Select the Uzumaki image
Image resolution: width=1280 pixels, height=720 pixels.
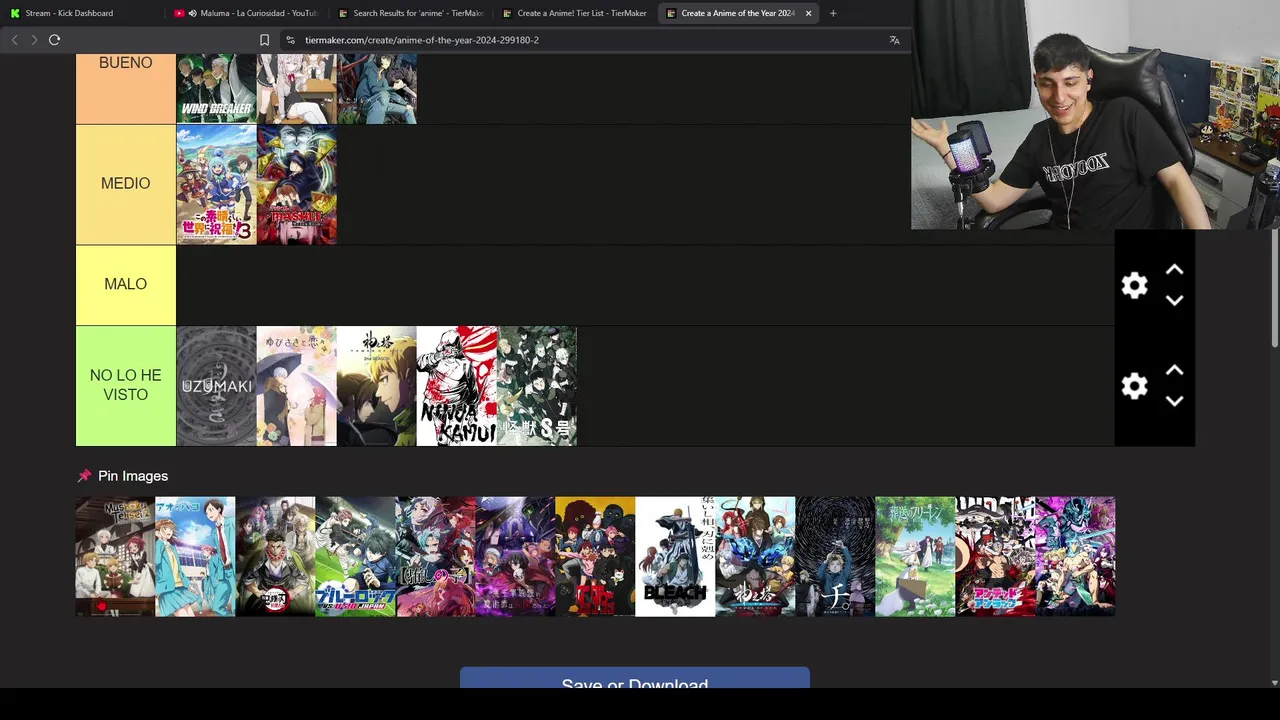click(216, 386)
